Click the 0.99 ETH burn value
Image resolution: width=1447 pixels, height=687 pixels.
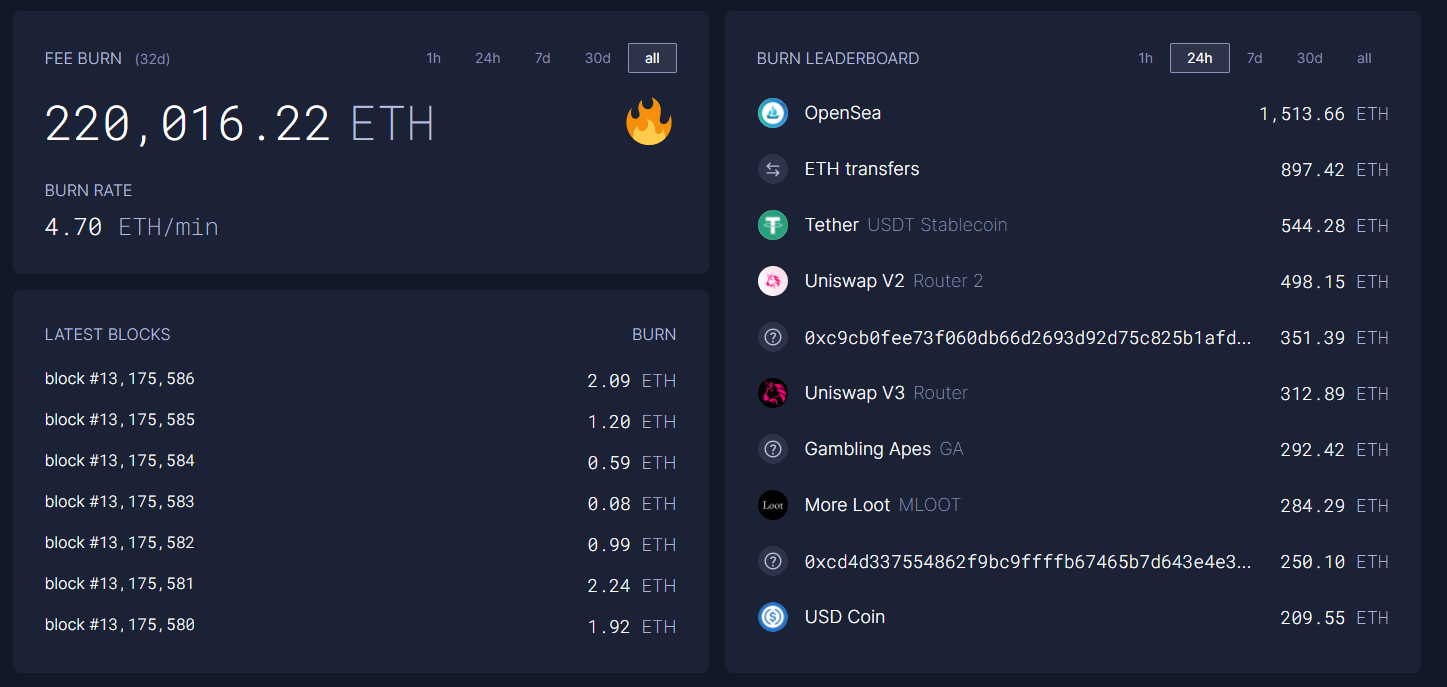pyautogui.click(x=632, y=545)
